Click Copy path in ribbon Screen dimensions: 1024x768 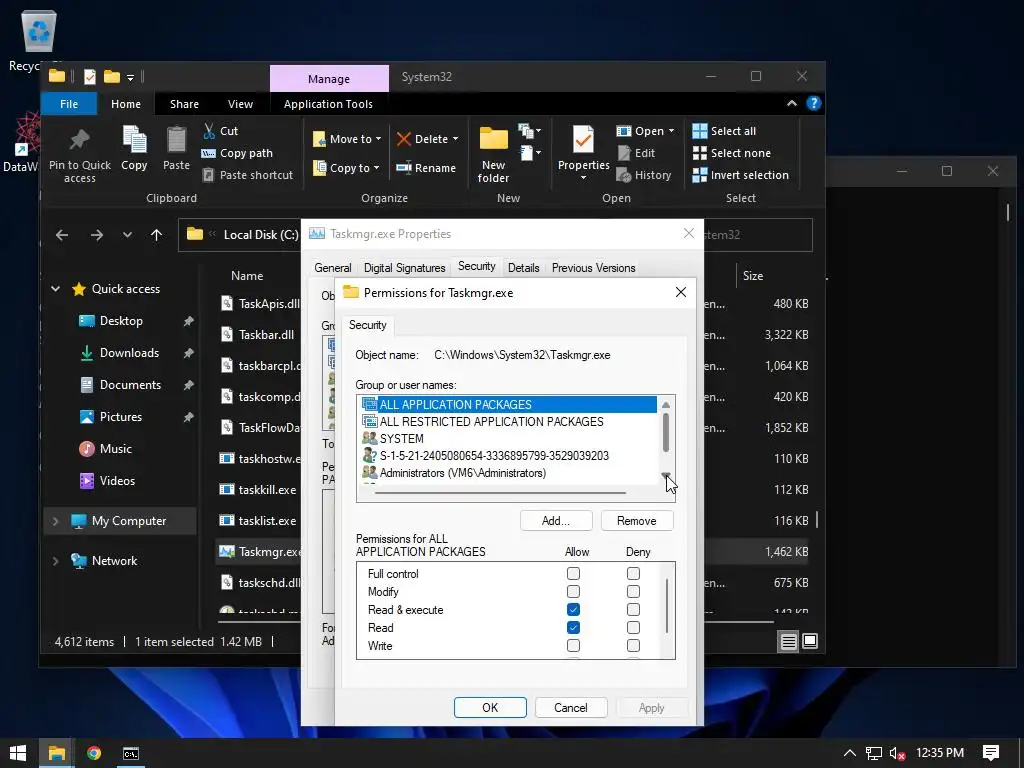pyautogui.click(x=237, y=153)
